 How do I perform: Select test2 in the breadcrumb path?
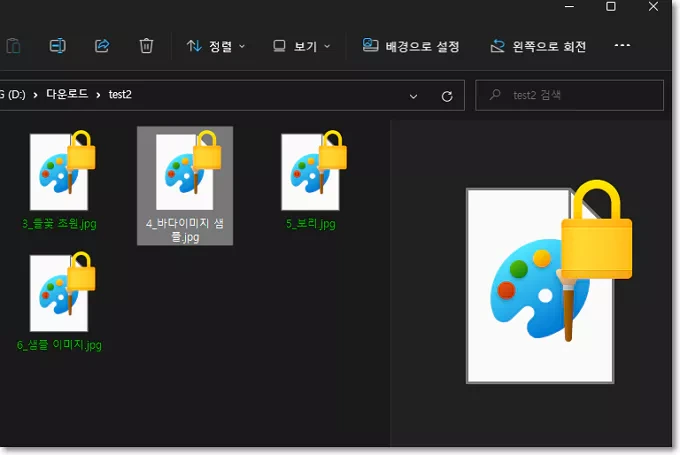(x=120, y=95)
